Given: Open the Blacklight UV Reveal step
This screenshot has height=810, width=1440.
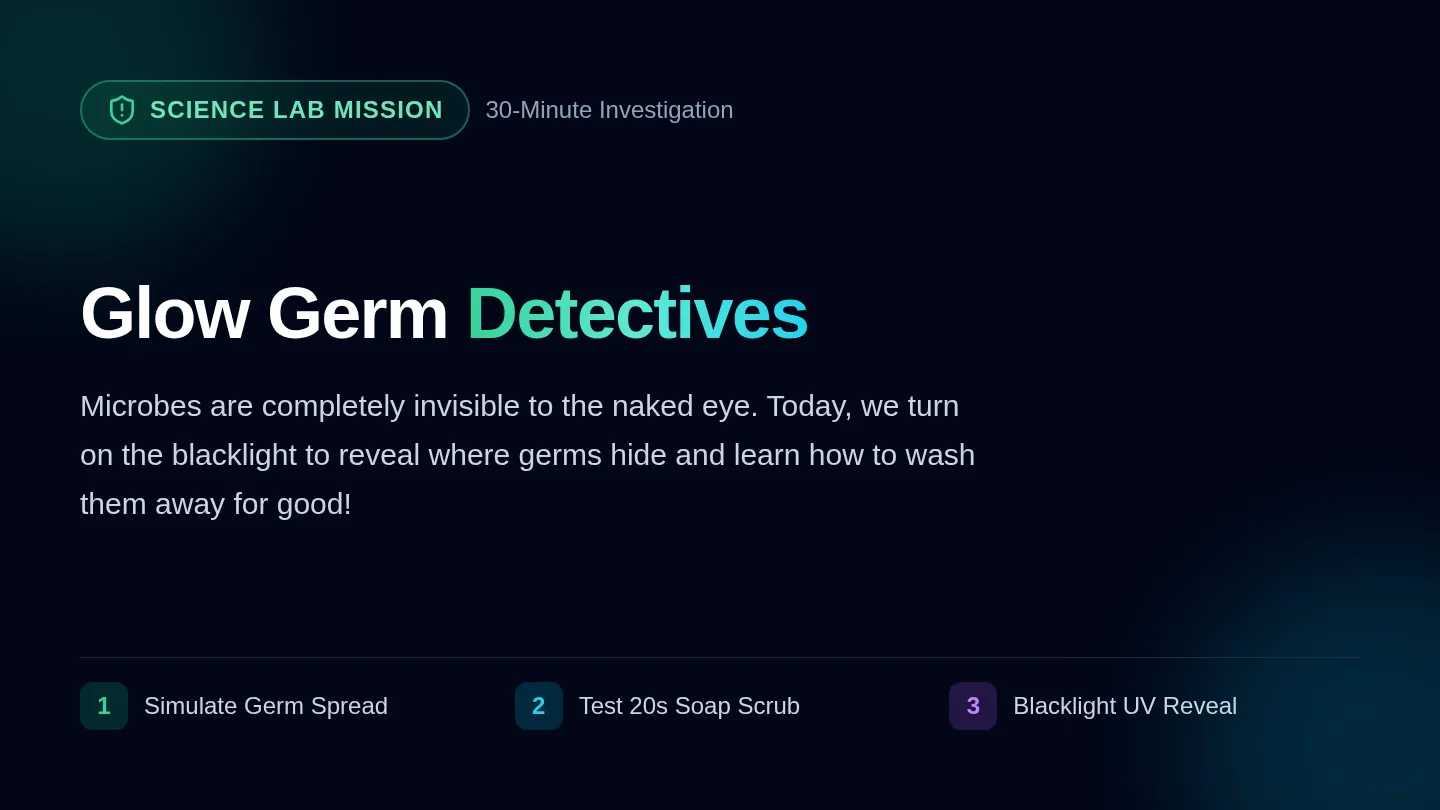Looking at the screenshot, I should 1125,706.
